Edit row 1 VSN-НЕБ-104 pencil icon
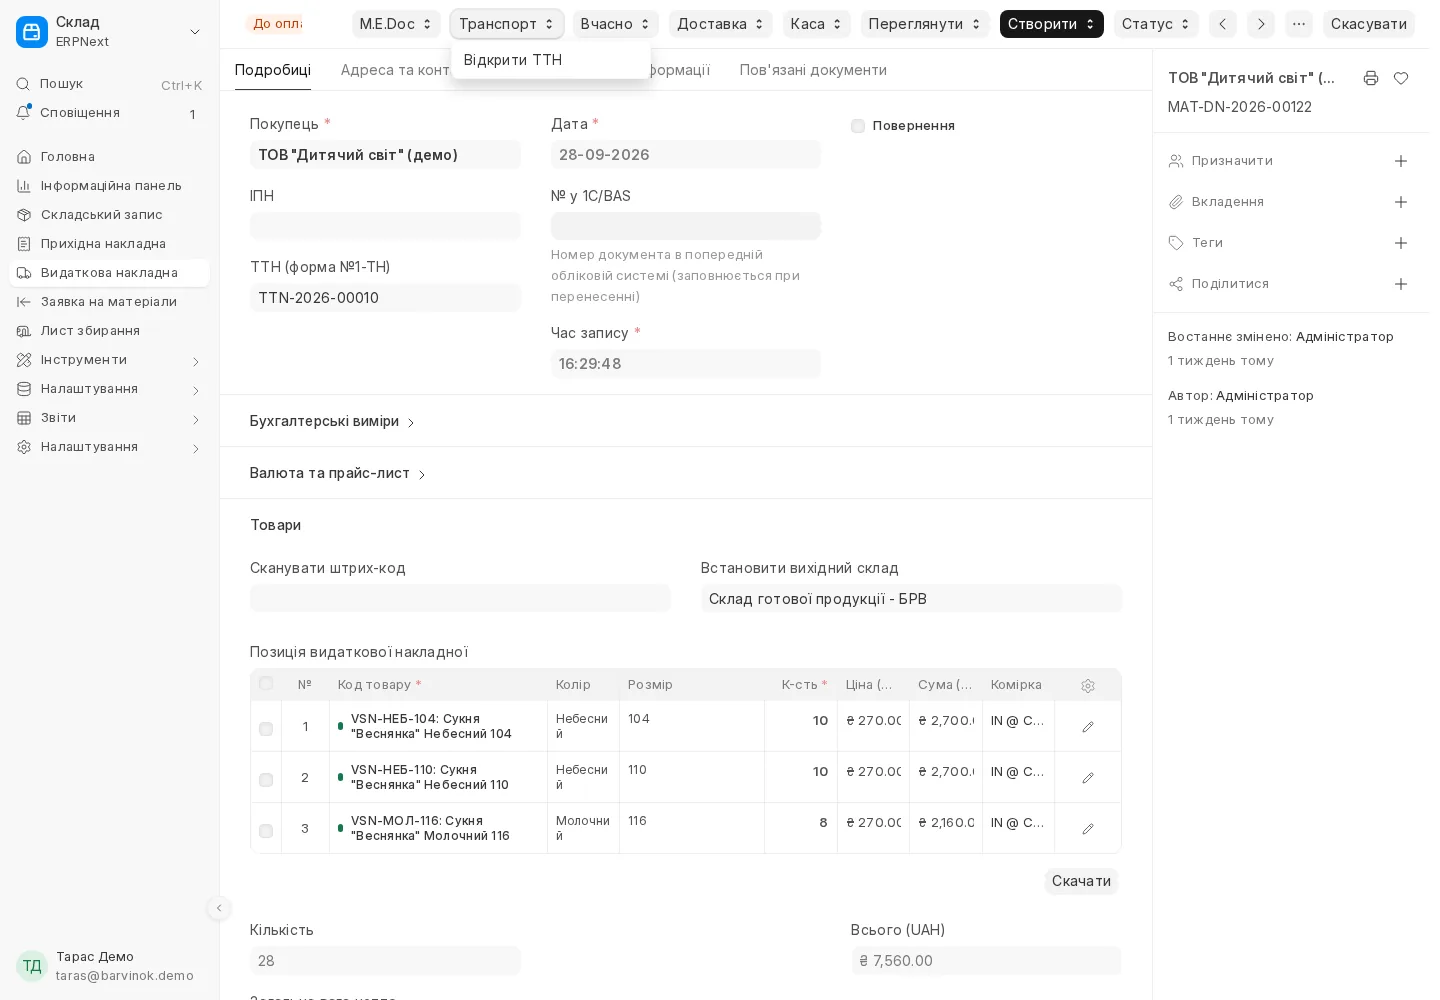Image resolution: width=1440 pixels, height=1000 pixels. (x=1088, y=727)
